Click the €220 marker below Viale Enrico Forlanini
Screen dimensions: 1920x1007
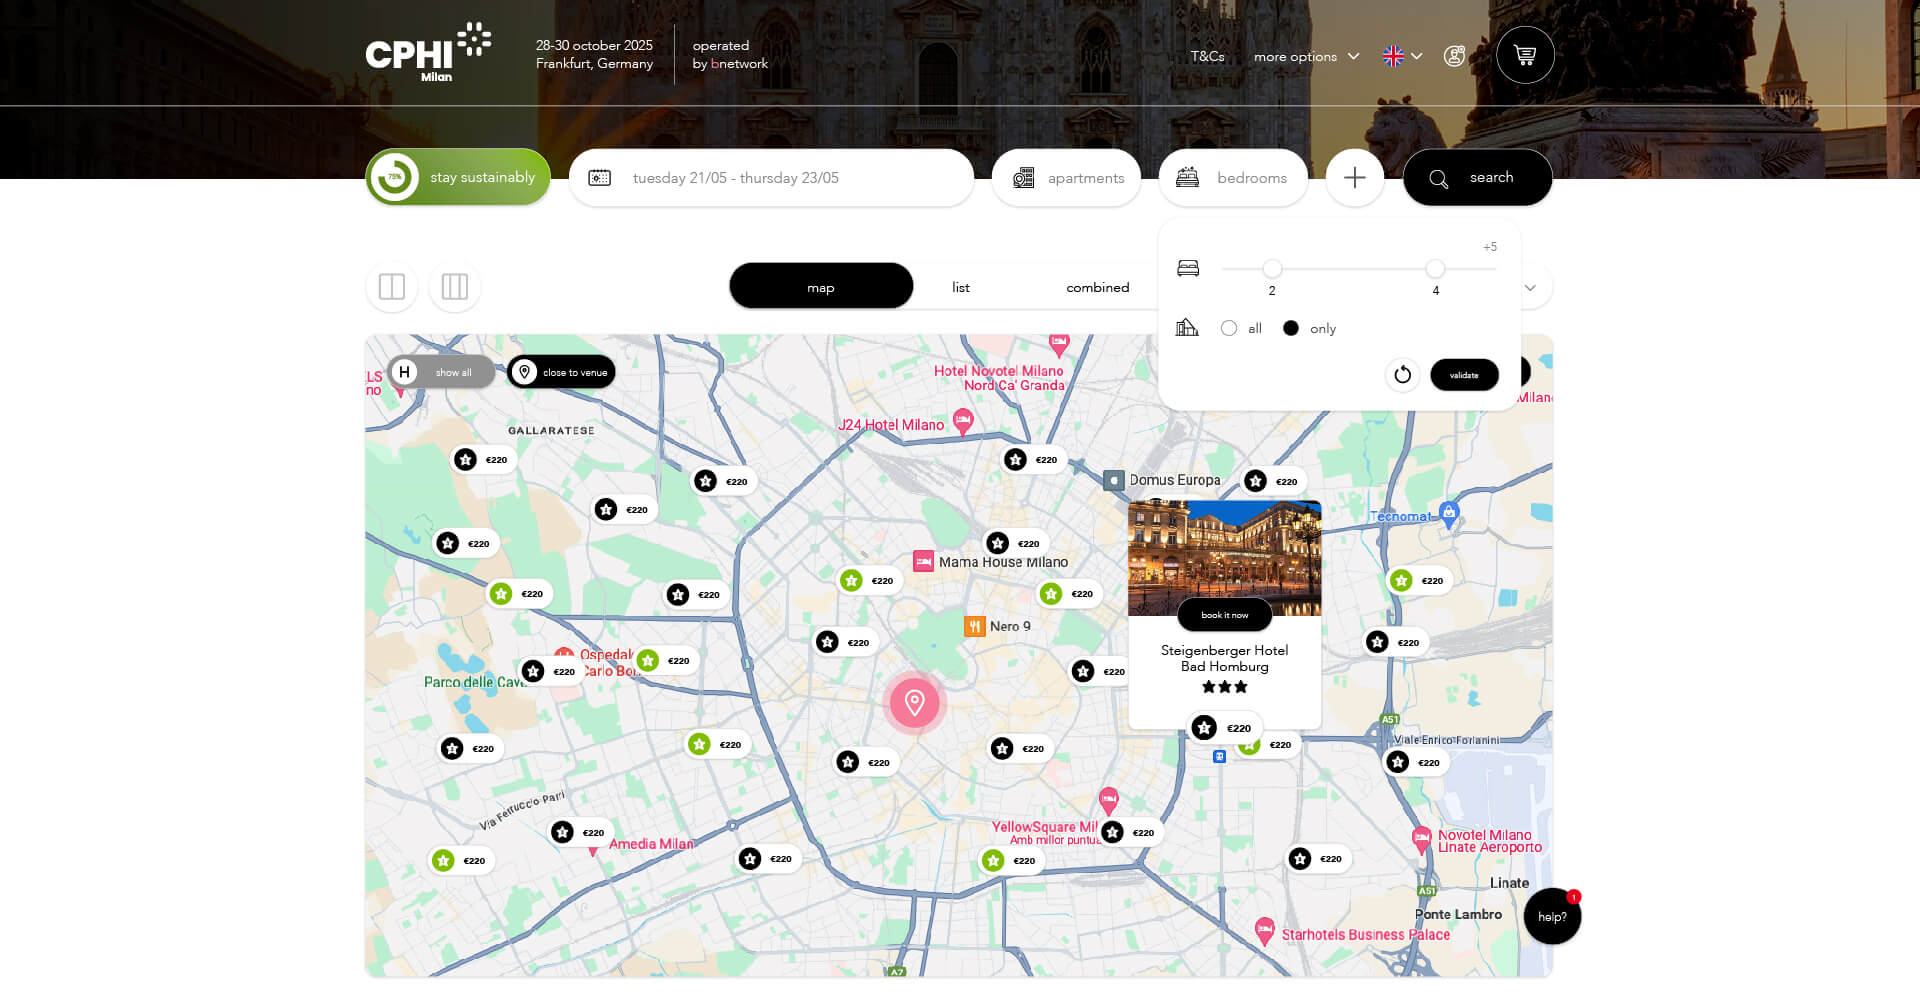pos(1415,763)
